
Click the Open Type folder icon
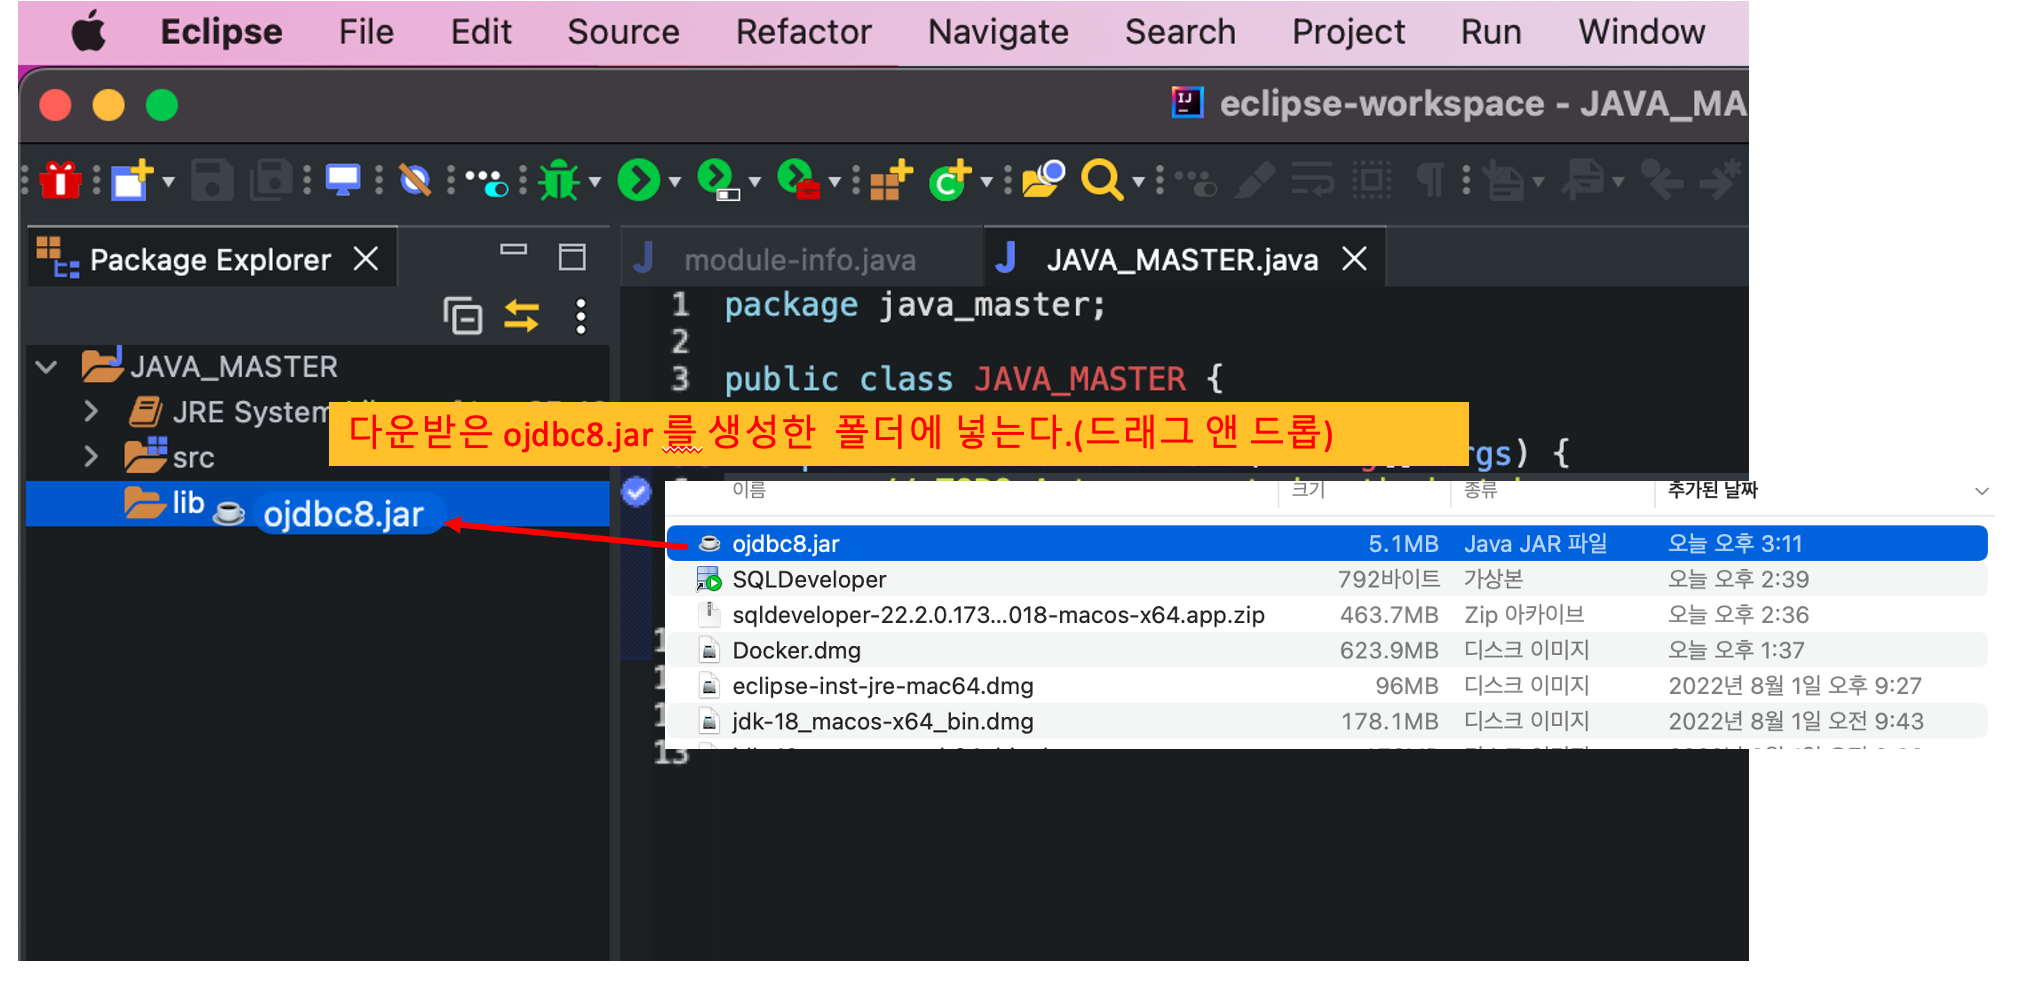[x=1043, y=181]
